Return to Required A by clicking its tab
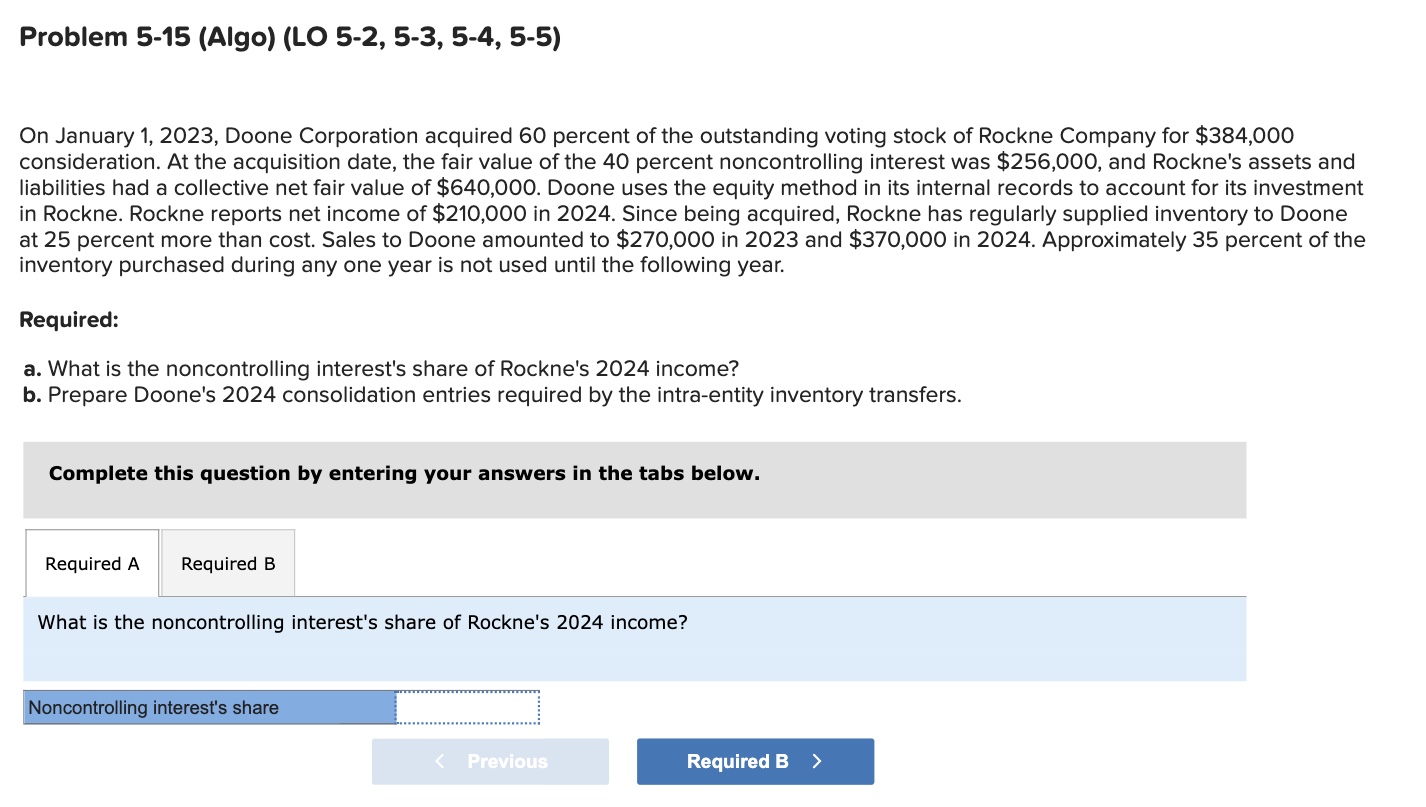 [x=91, y=563]
